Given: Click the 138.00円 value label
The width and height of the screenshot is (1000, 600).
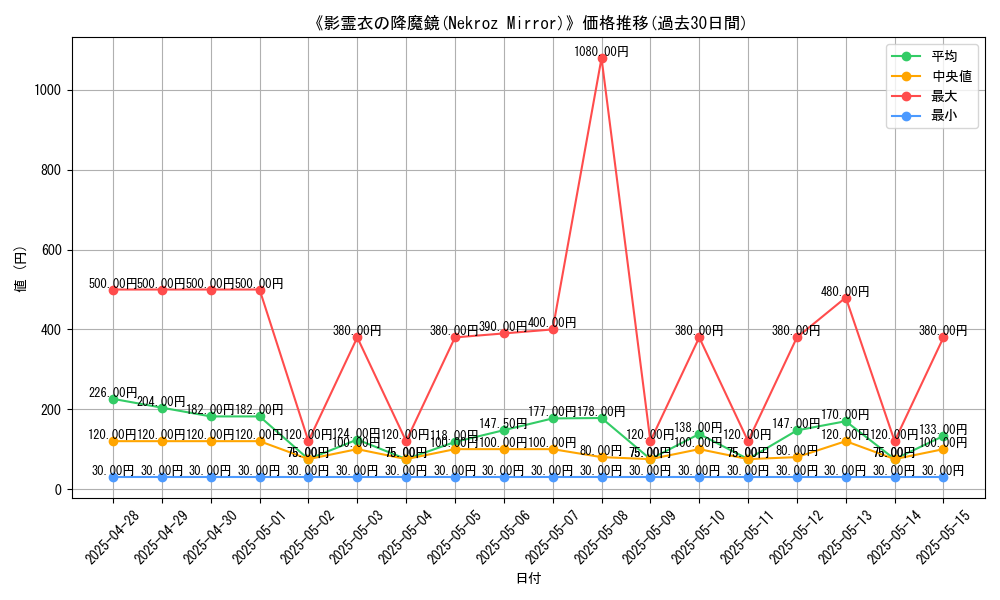Looking at the screenshot, I should pyautogui.click(x=698, y=427).
